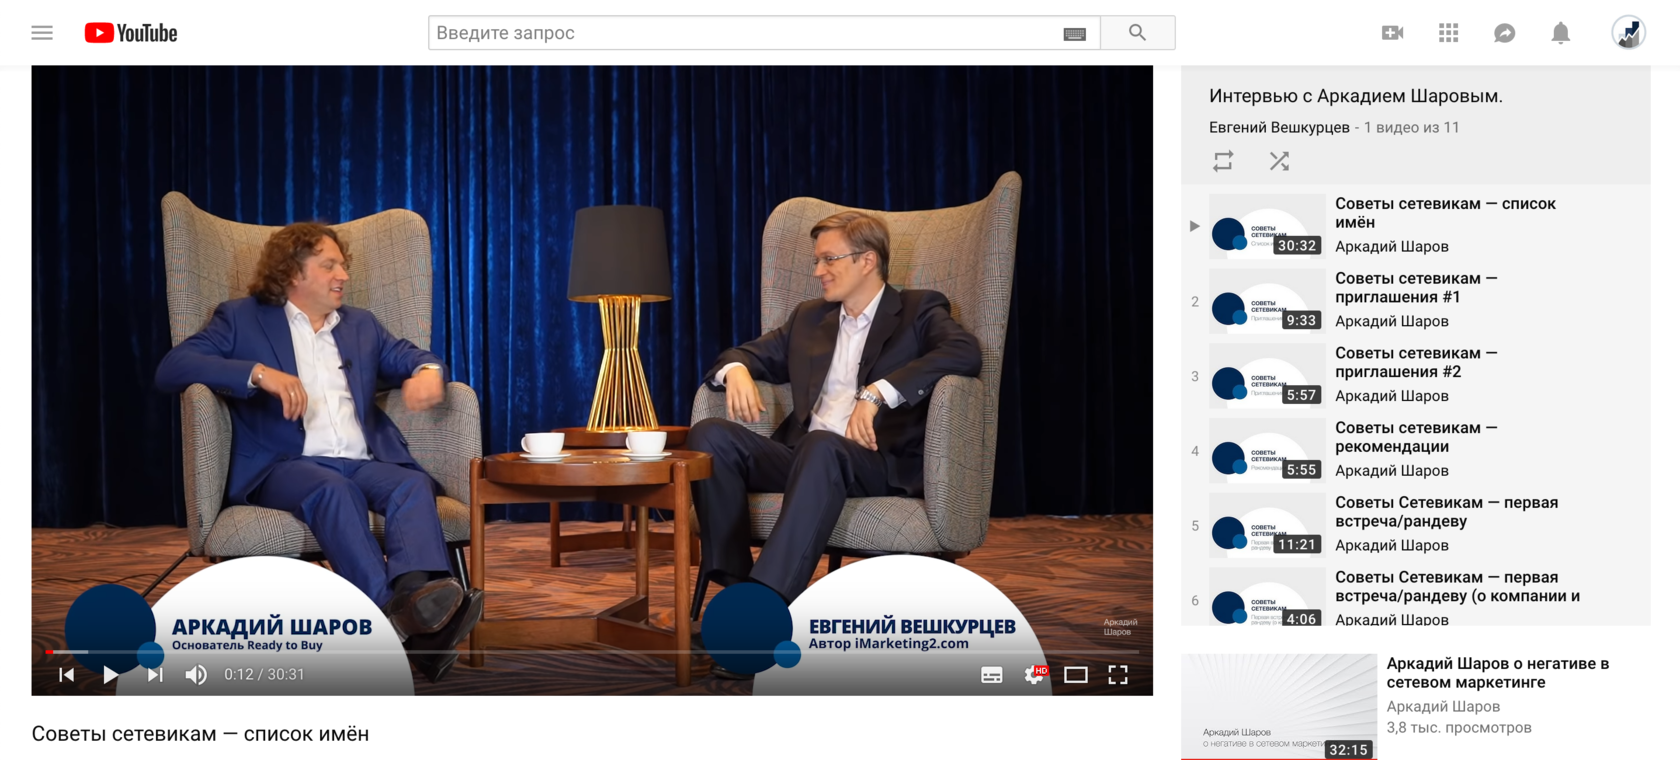Toggle subtitles in the player
The height and width of the screenshot is (760, 1680).
point(992,675)
